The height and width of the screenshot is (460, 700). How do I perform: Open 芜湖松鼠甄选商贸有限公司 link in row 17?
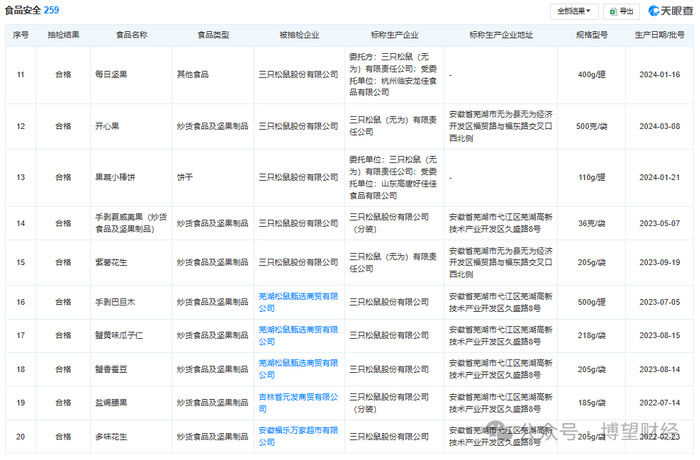298,335
